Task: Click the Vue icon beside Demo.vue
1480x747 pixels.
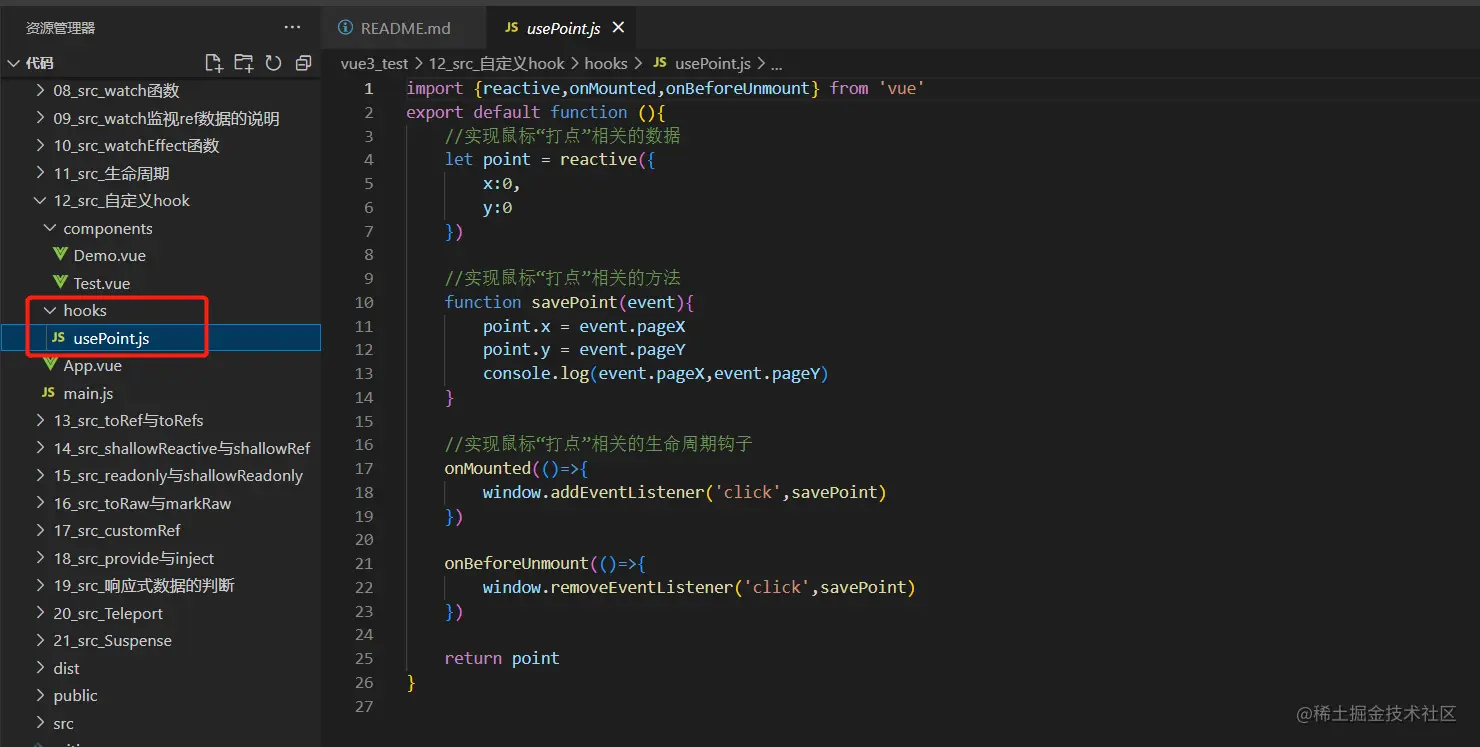Action: tap(60, 255)
